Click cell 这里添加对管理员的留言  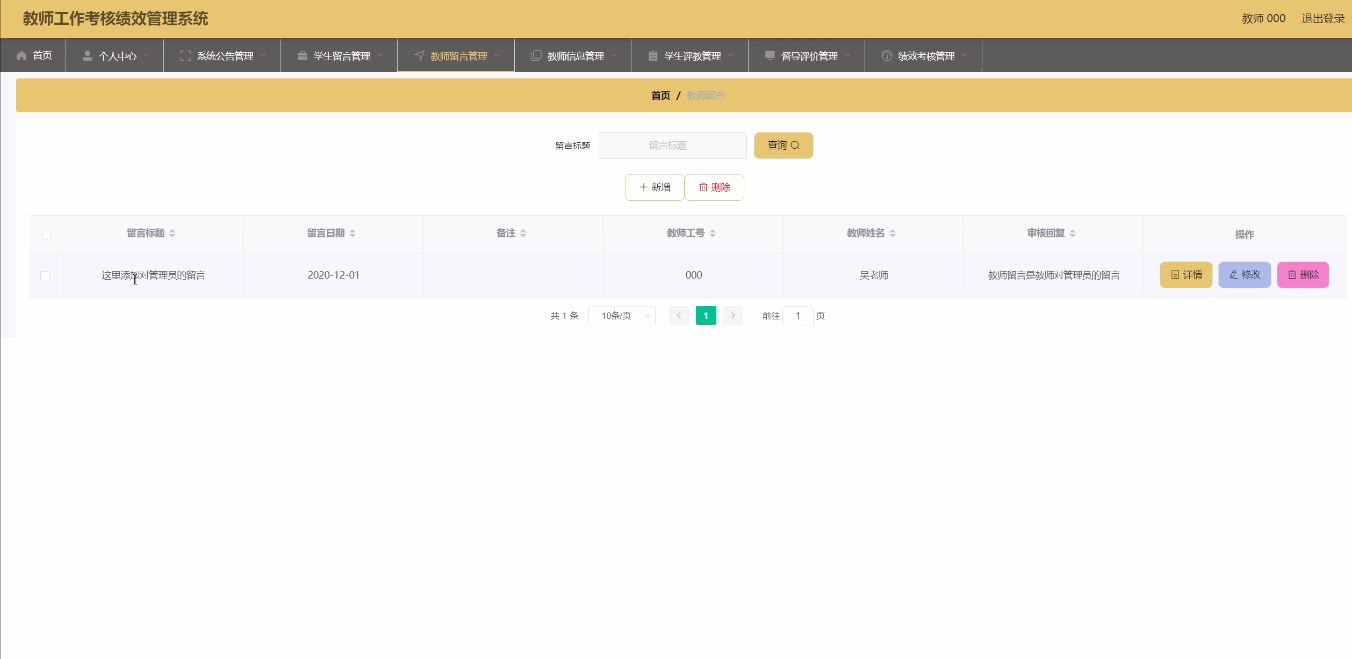coord(153,275)
